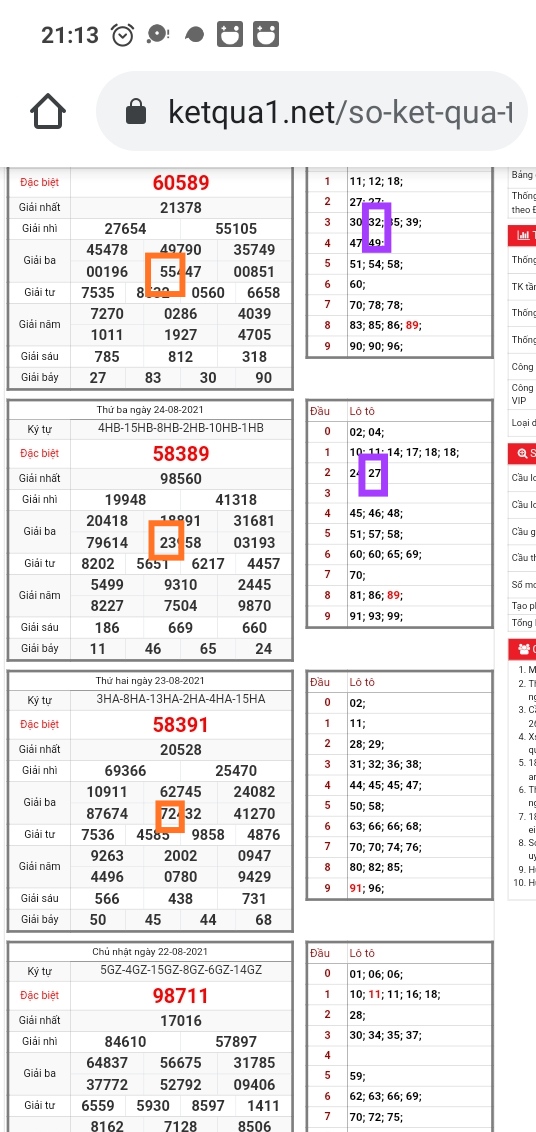Click second prize number 55105
Image resolution: width=536 pixels, height=1132 pixels.
(236, 229)
